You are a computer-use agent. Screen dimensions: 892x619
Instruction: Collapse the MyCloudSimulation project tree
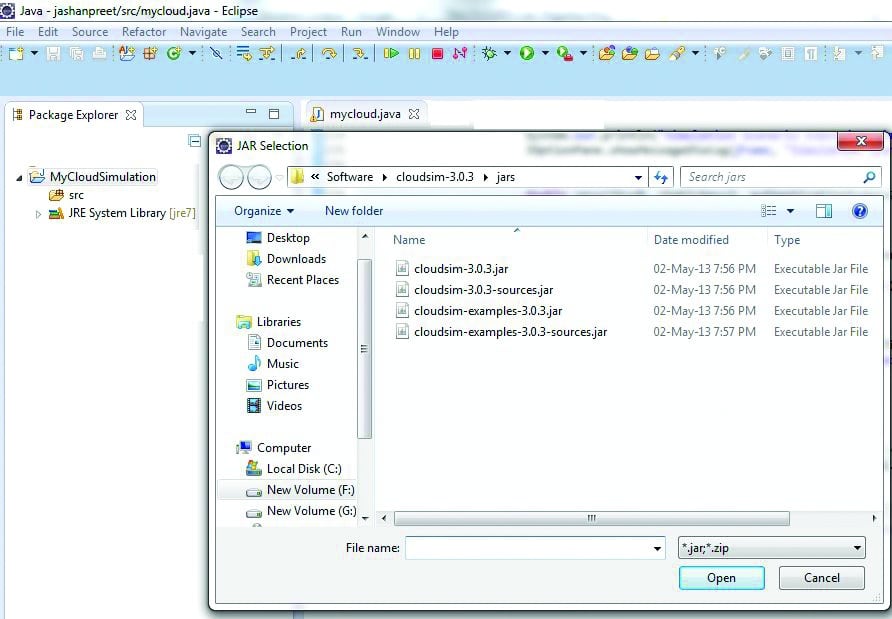[19, 178]
